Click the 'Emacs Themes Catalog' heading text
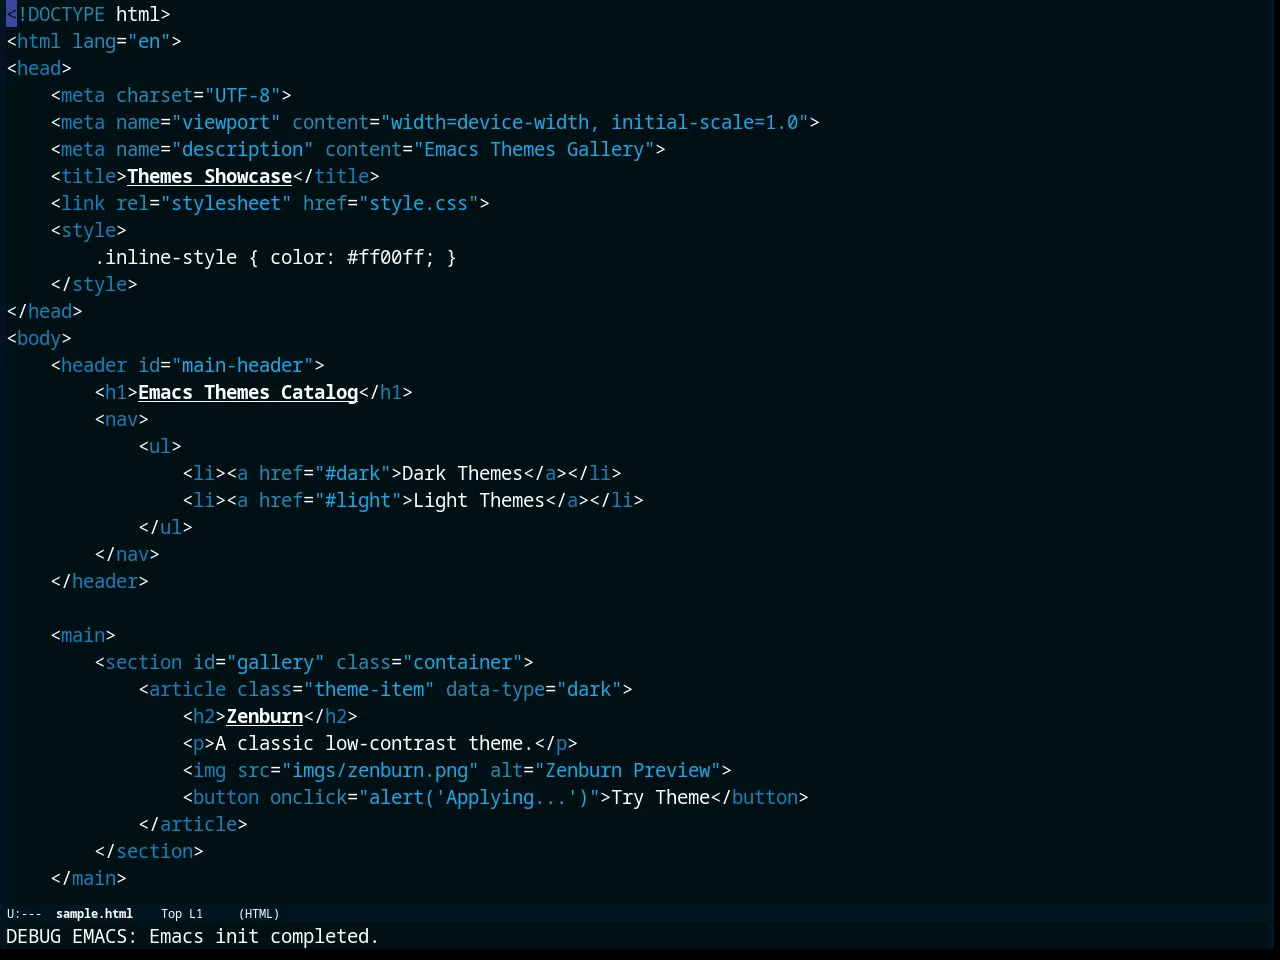The height and width of the screenshot is (960, 1280). pos(248,393)
